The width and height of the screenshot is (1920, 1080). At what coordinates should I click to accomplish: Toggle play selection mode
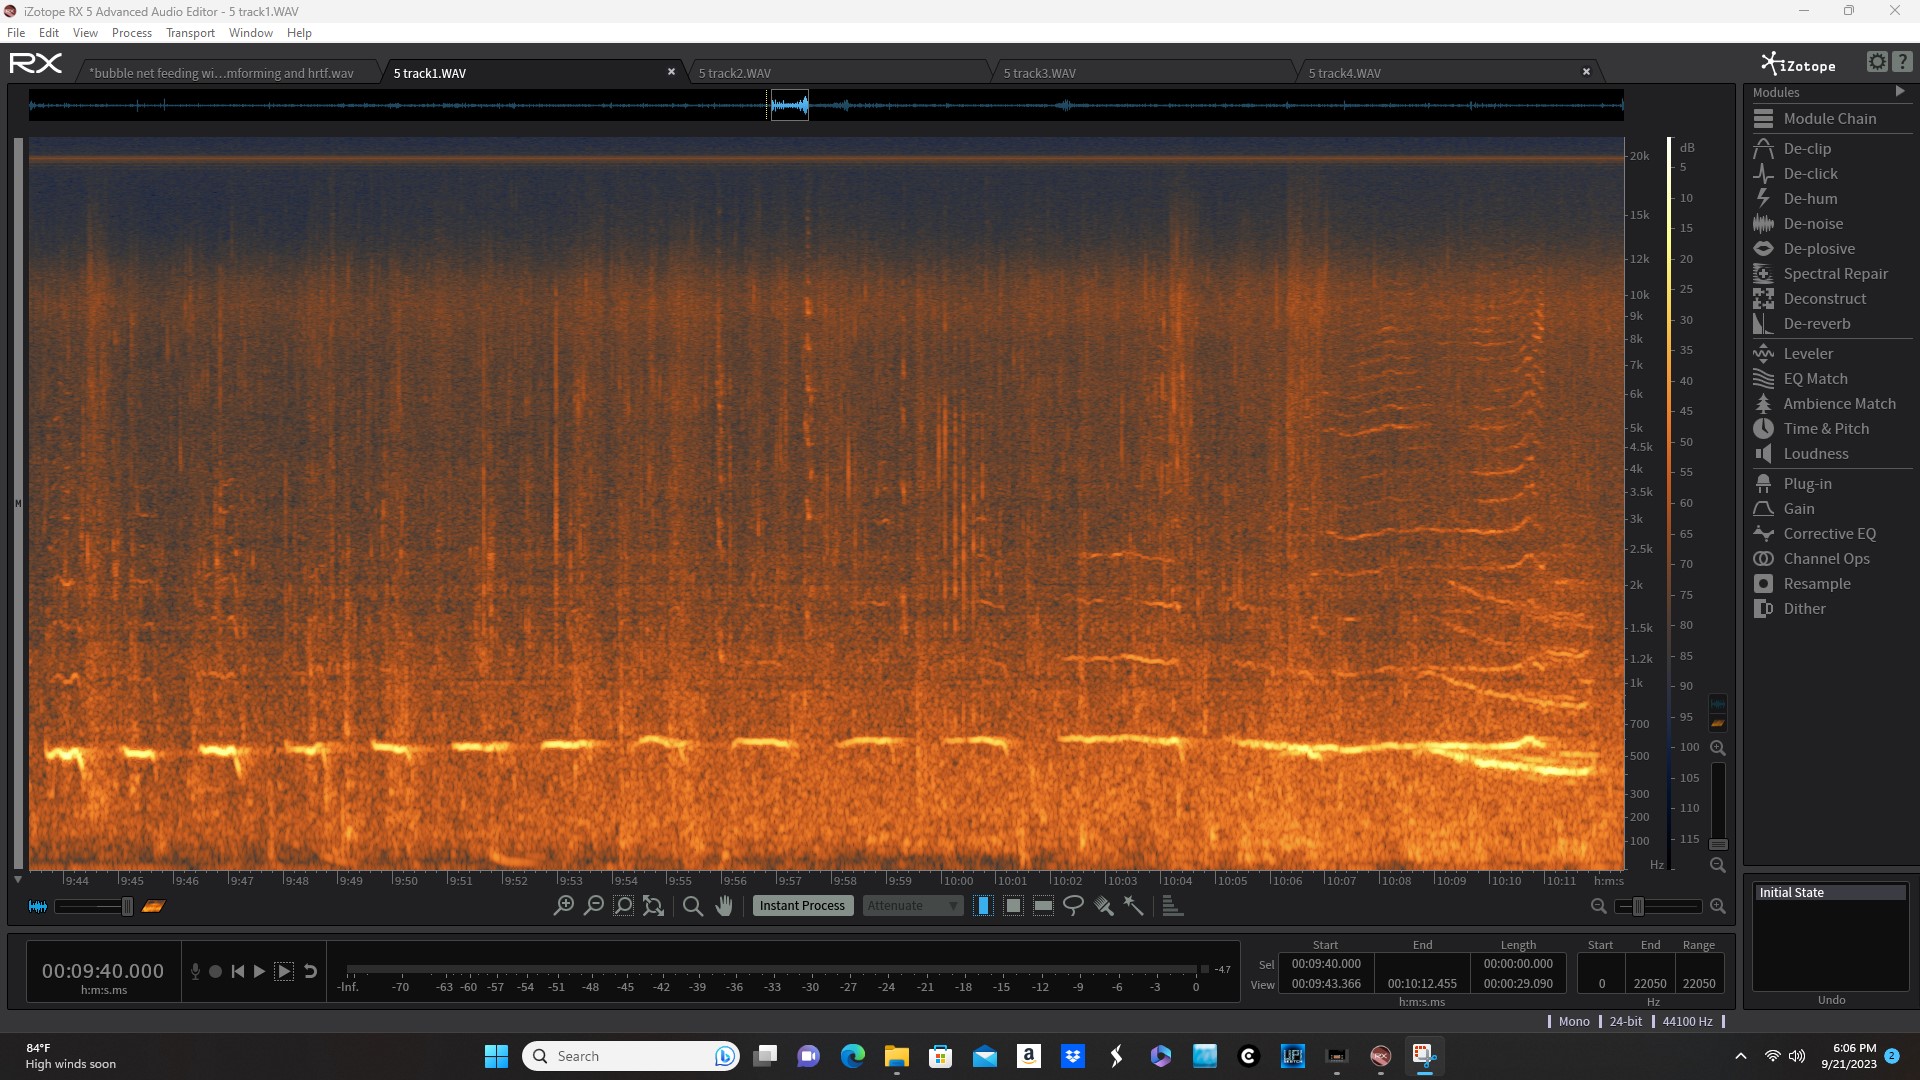[x=284, y=971]
